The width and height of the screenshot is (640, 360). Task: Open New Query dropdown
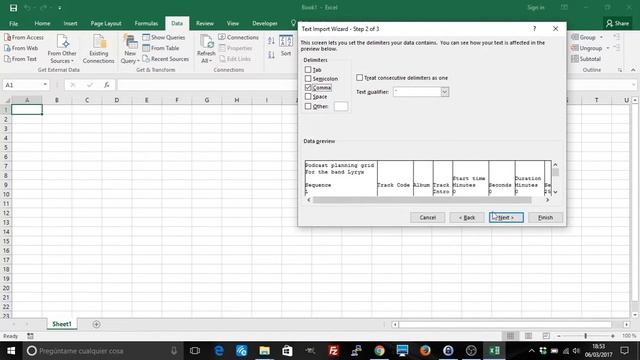(130, 49)
